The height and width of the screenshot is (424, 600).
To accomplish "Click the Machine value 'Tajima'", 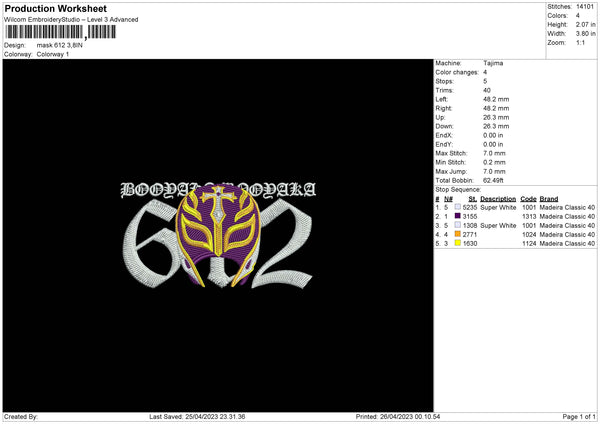I will click(x=493, y=63).
